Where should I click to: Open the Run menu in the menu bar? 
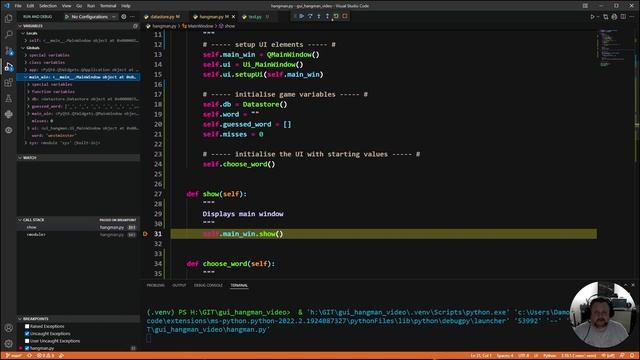point(91,6)
